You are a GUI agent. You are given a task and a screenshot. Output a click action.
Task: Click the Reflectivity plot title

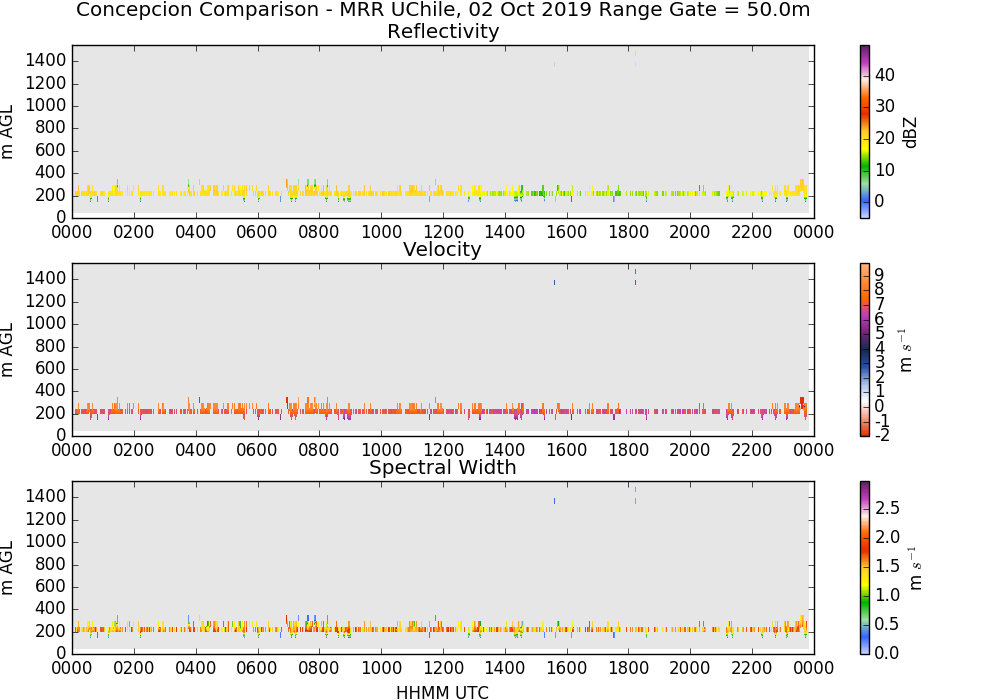click(443, 31)
